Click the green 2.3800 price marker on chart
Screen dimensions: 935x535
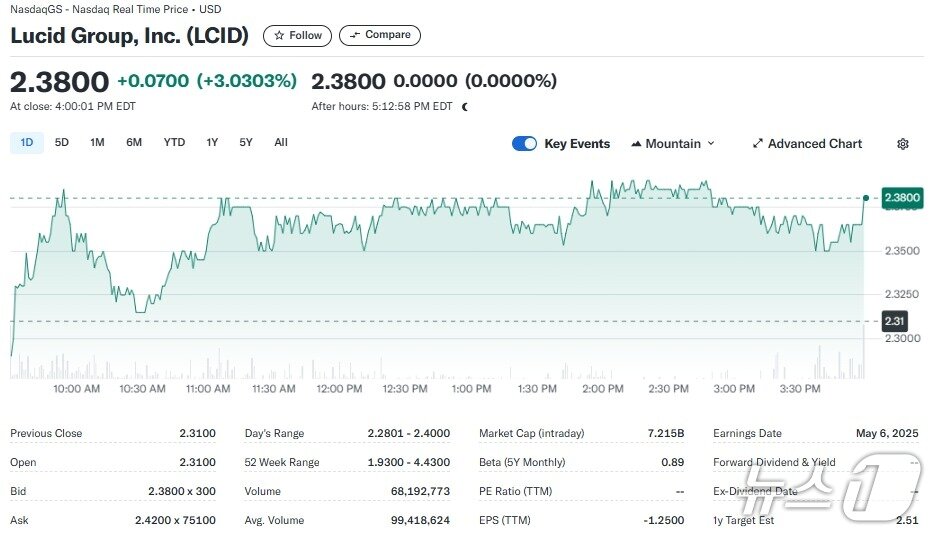click(x=902, y=197)
